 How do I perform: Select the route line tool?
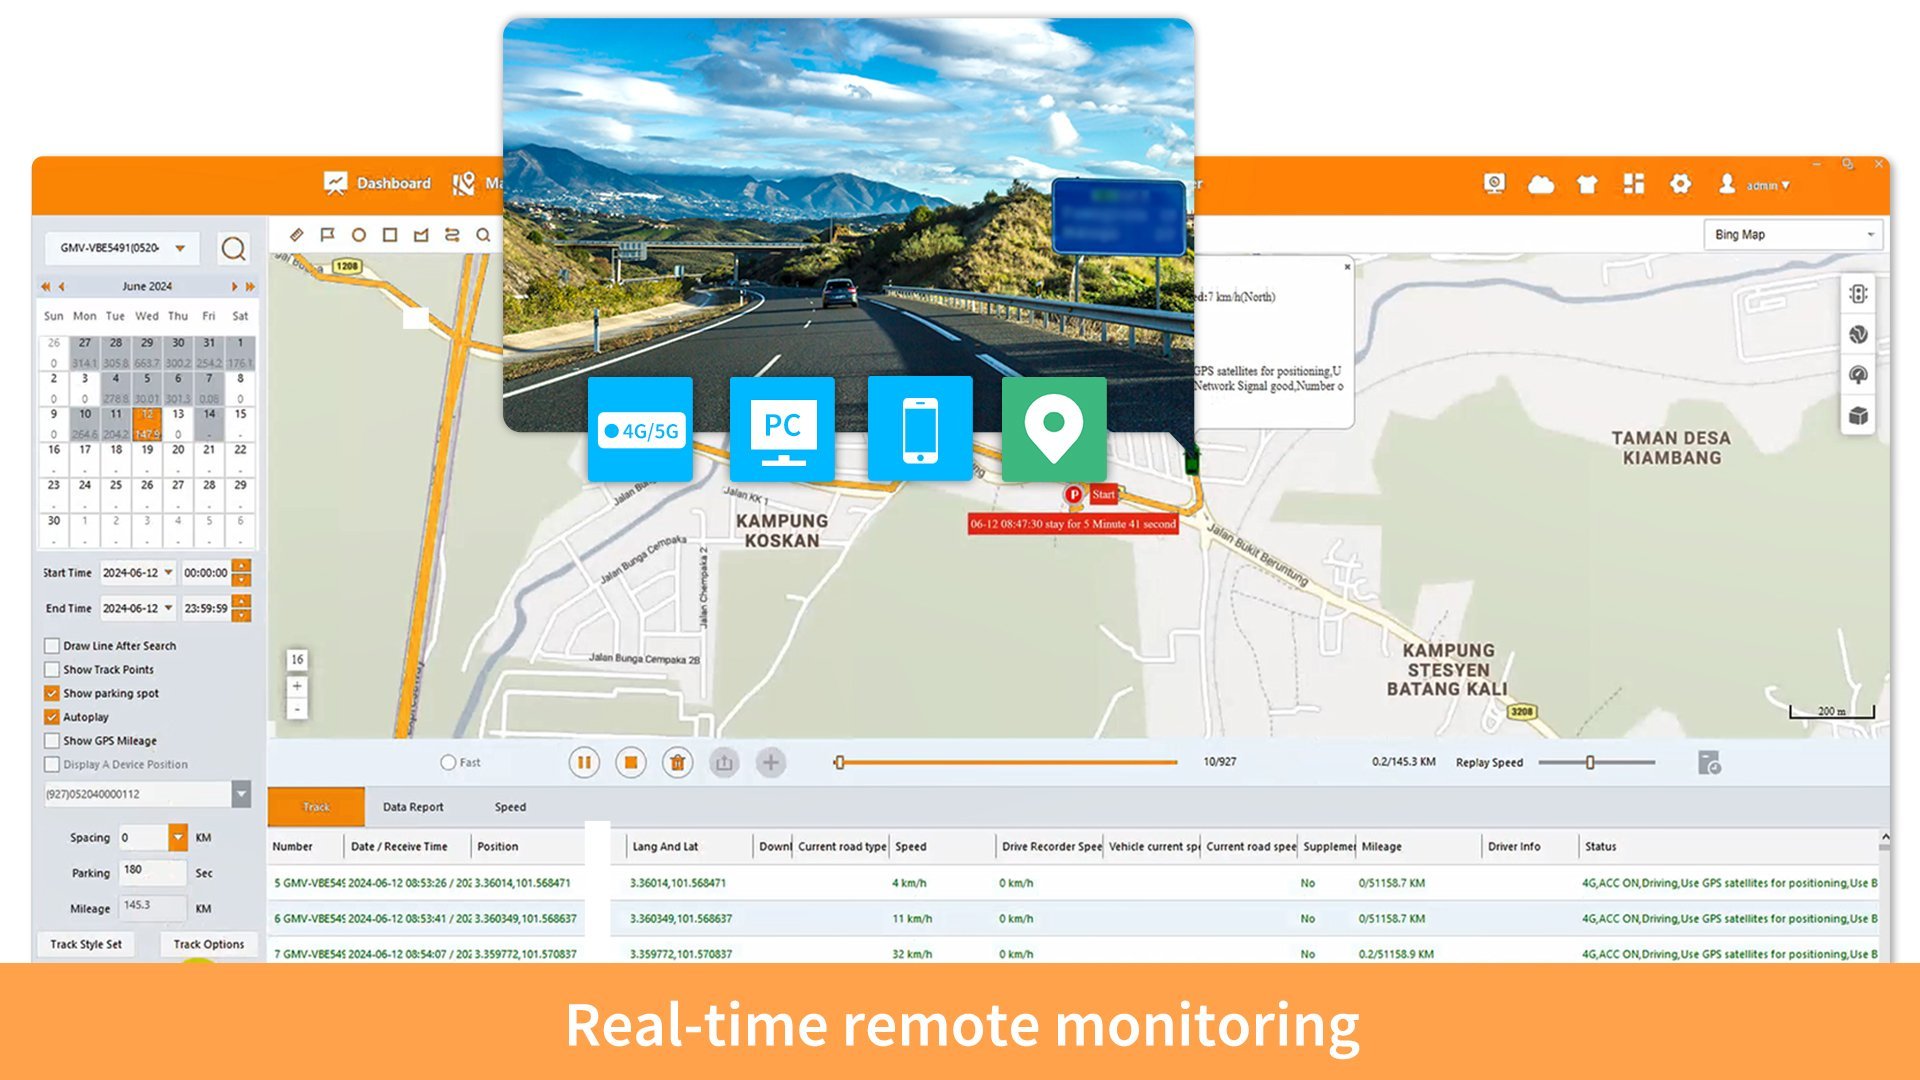452,235
